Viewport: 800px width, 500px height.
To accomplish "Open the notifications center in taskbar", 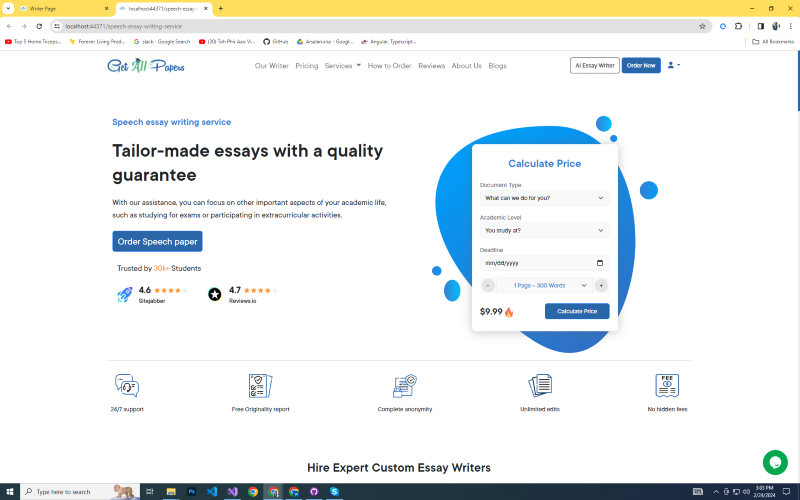I will [x=786, y=491].
